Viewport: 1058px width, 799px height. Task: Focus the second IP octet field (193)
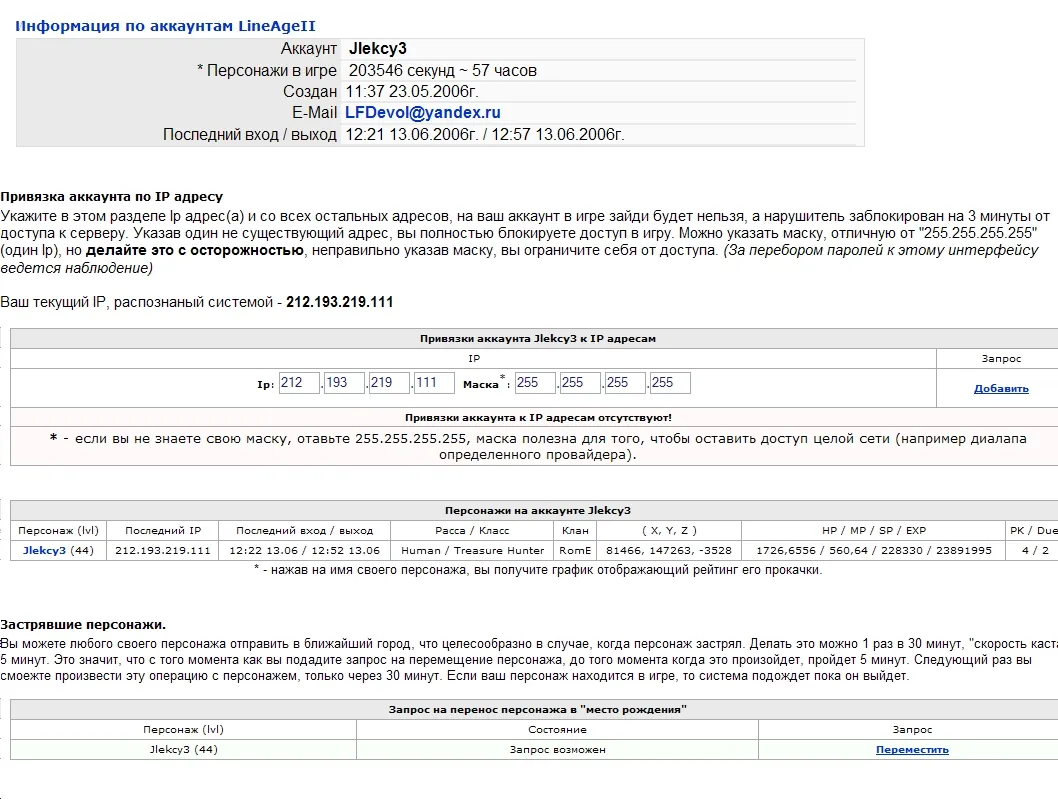click(x=344, y=383)
